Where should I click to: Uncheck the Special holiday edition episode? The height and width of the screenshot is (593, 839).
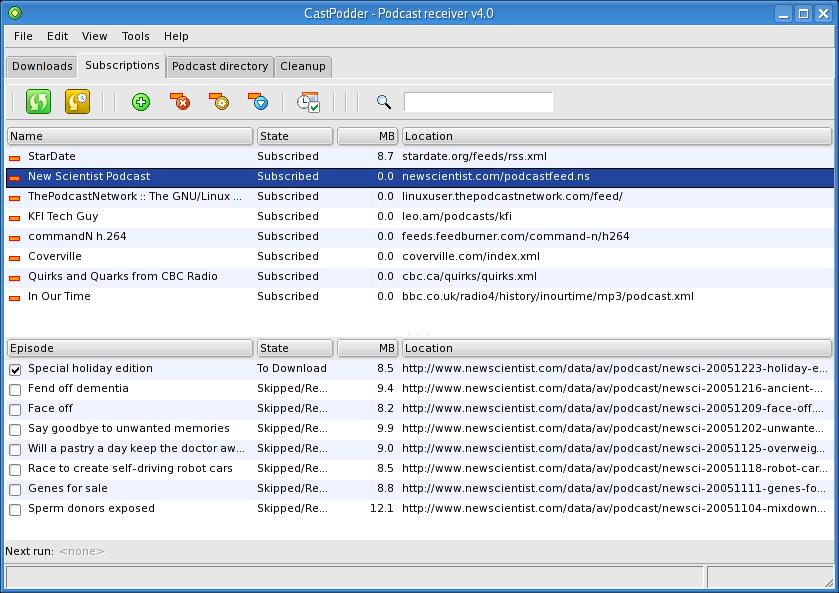pyautogui.click(x=15, y=369)
